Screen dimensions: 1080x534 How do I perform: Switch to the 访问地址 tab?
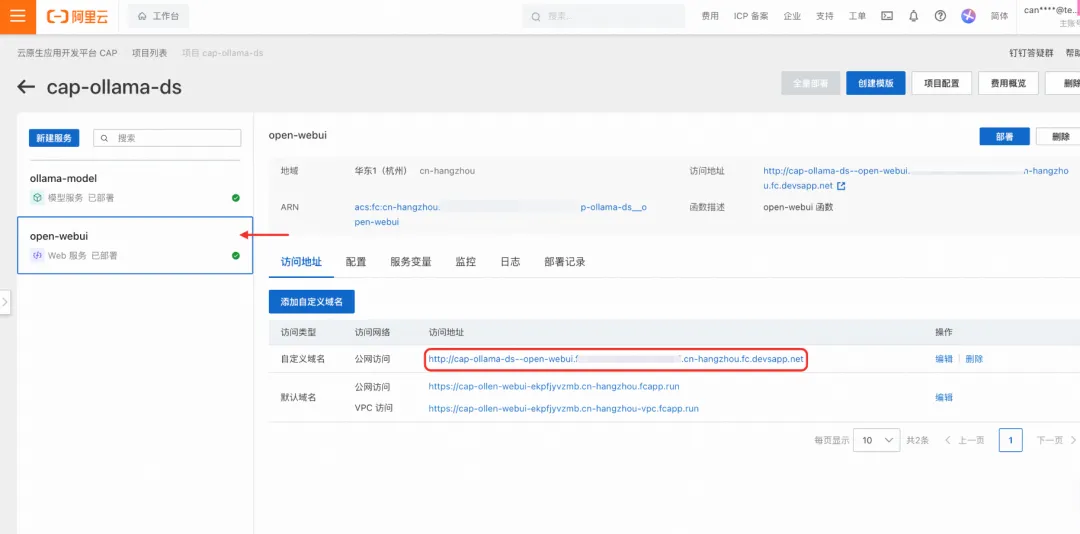301,262
